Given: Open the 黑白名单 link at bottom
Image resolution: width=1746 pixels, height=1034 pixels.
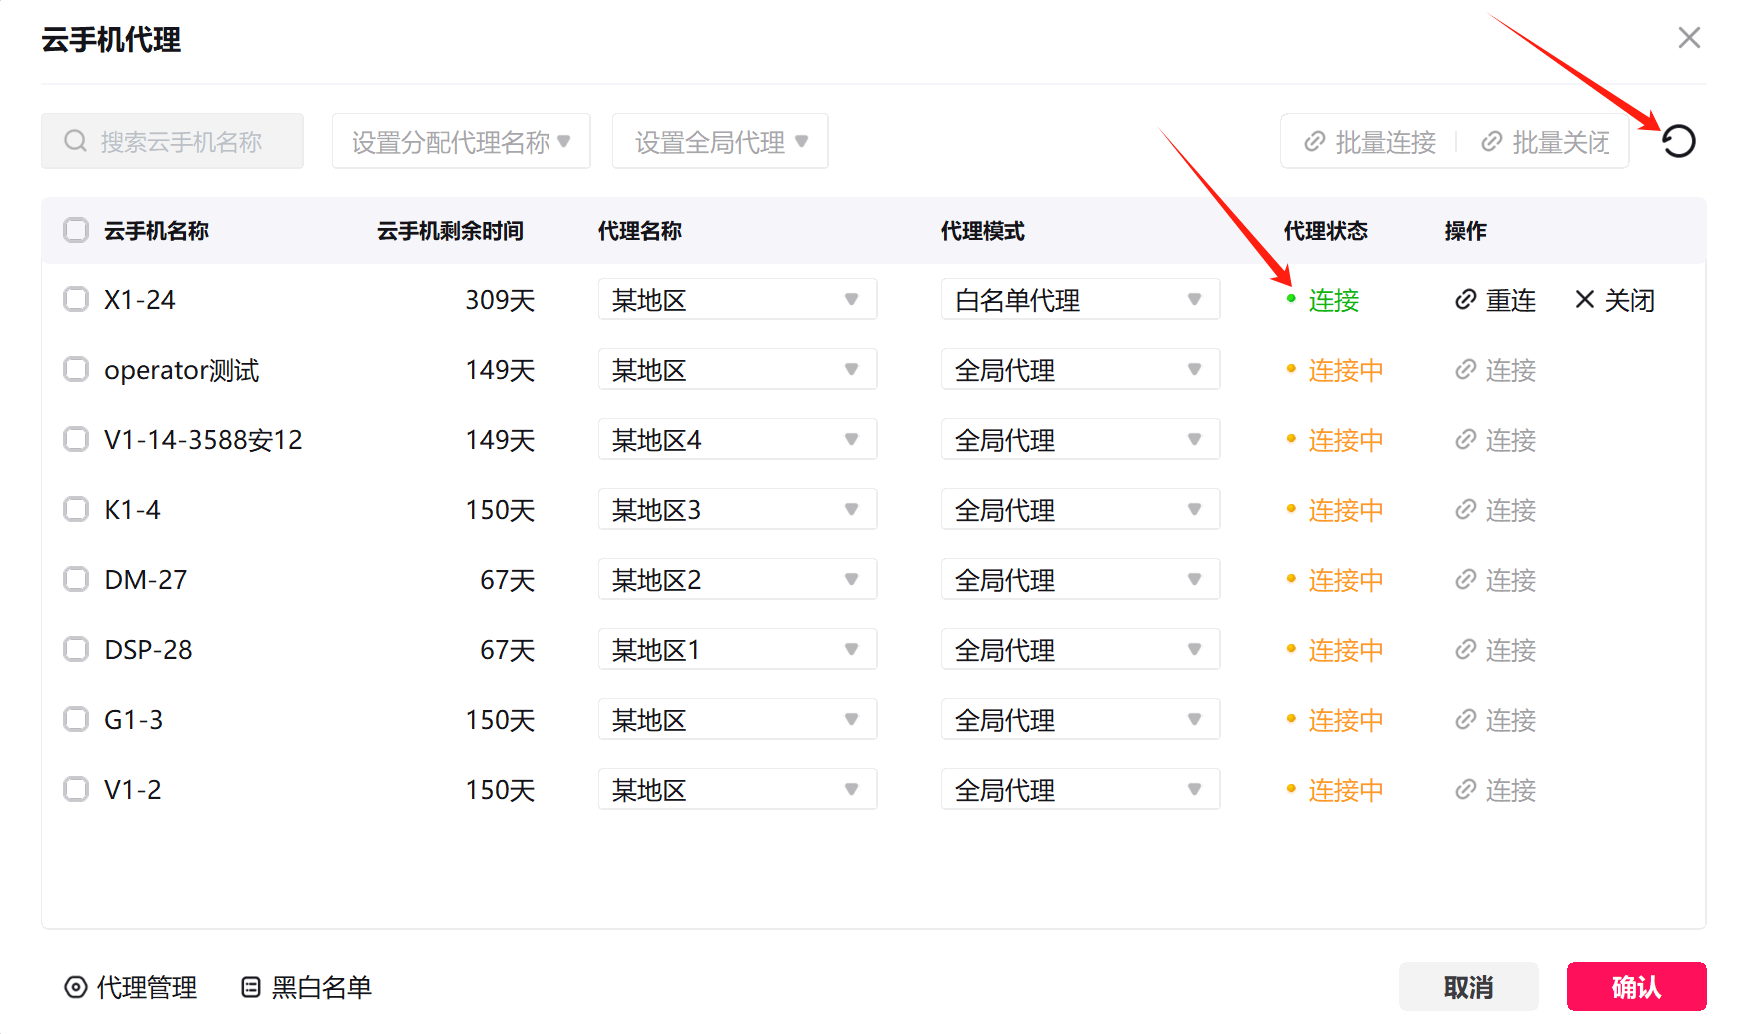Looking at the screenshot, I should [307, 987].
